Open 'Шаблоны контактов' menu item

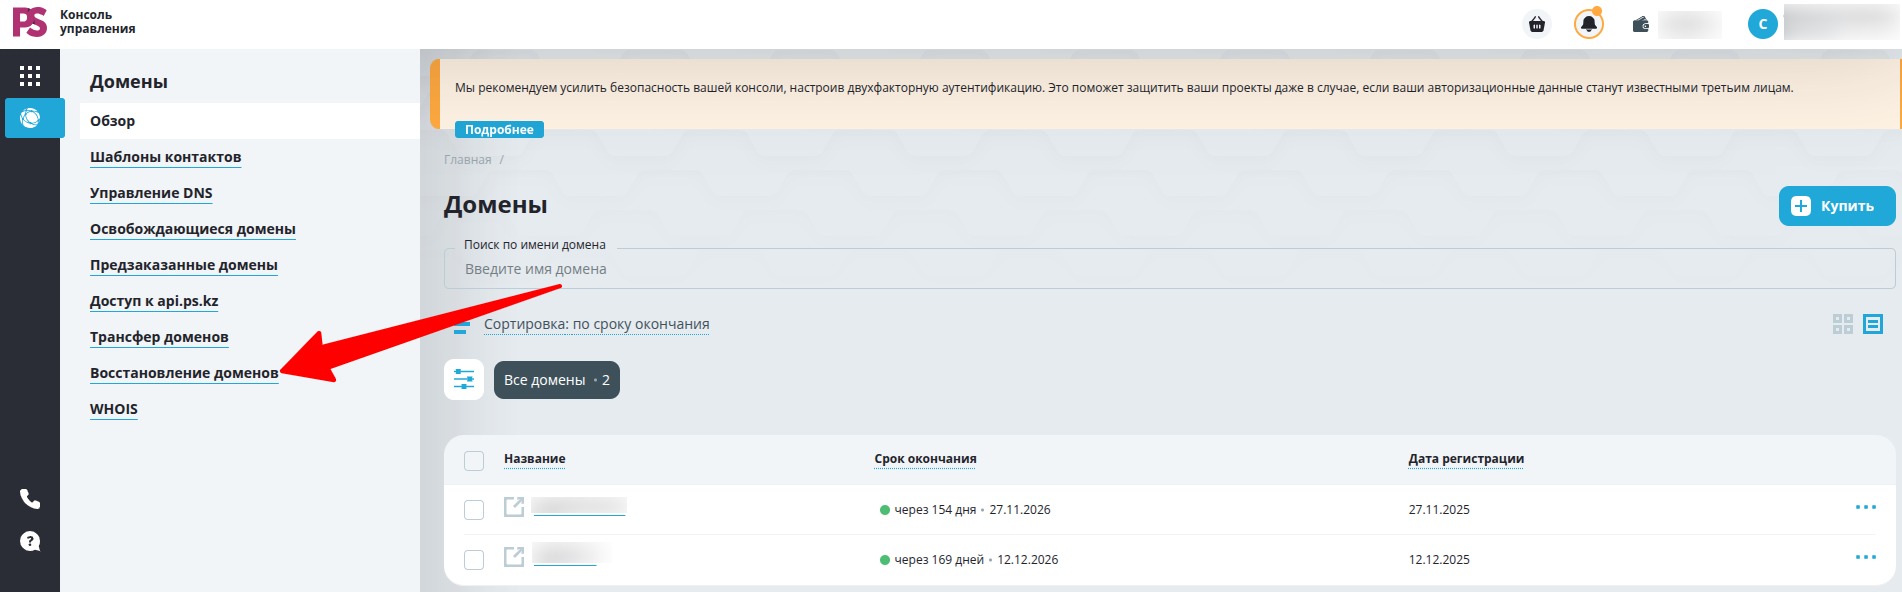click(x=166, y=157)
